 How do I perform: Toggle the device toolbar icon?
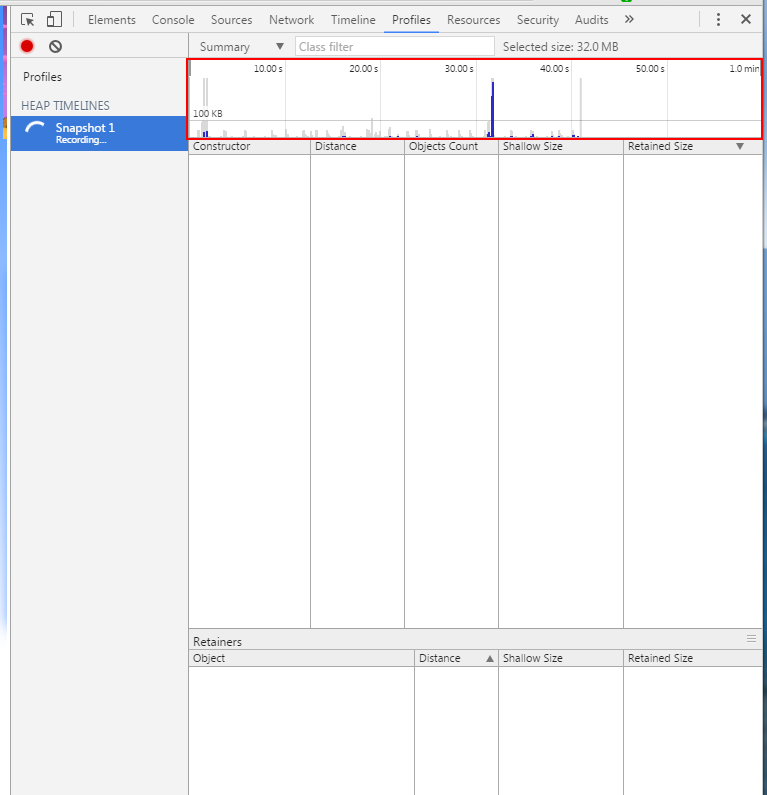[x=54, y=19]
